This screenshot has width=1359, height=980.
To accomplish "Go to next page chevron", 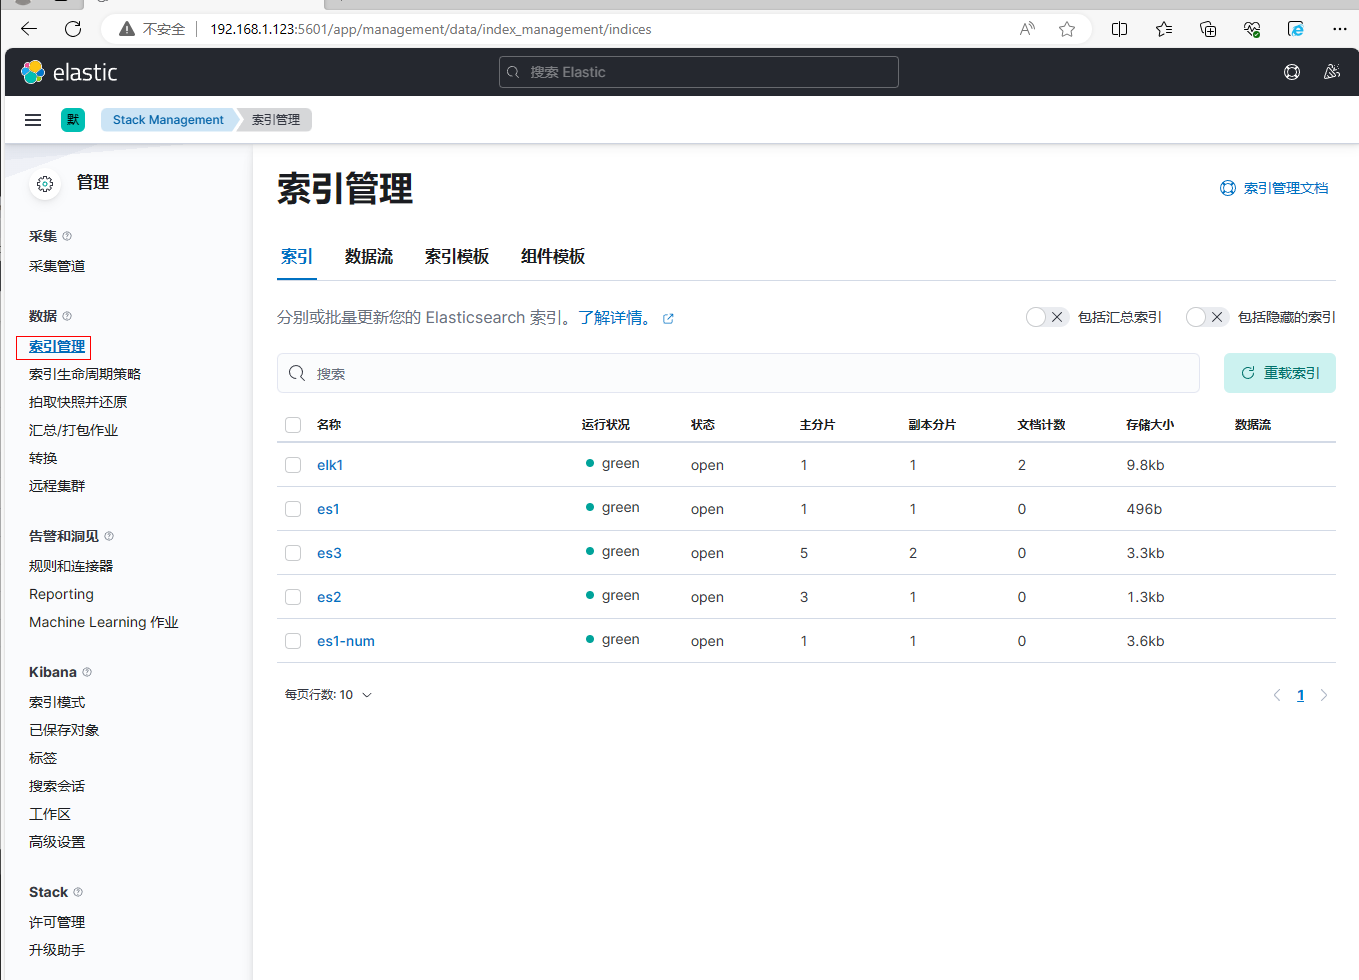I will (x=1323, y=695).
